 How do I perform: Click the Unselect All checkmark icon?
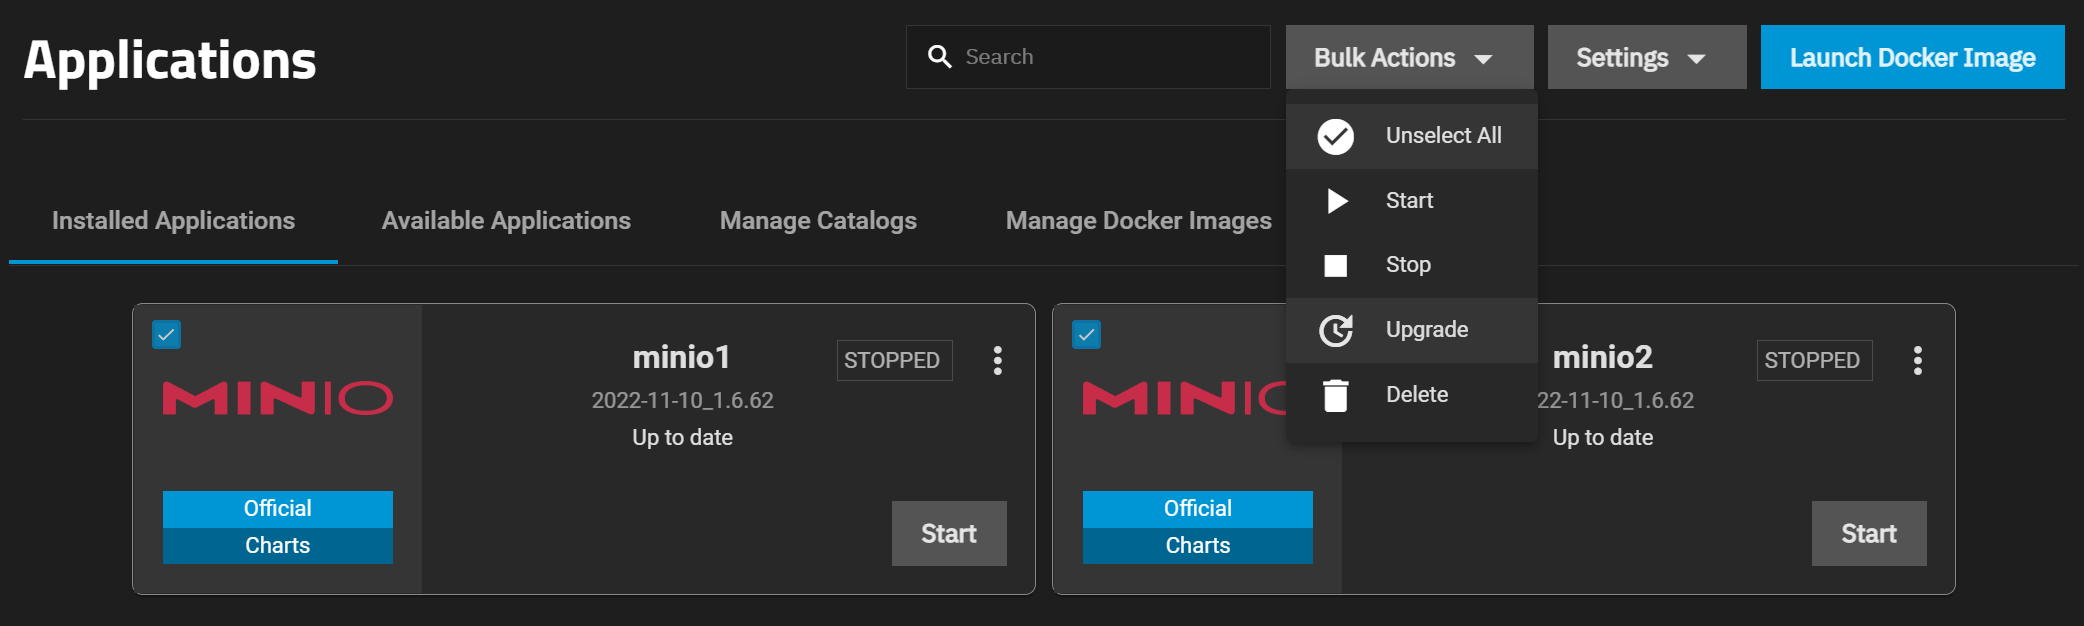[1335, 136]
